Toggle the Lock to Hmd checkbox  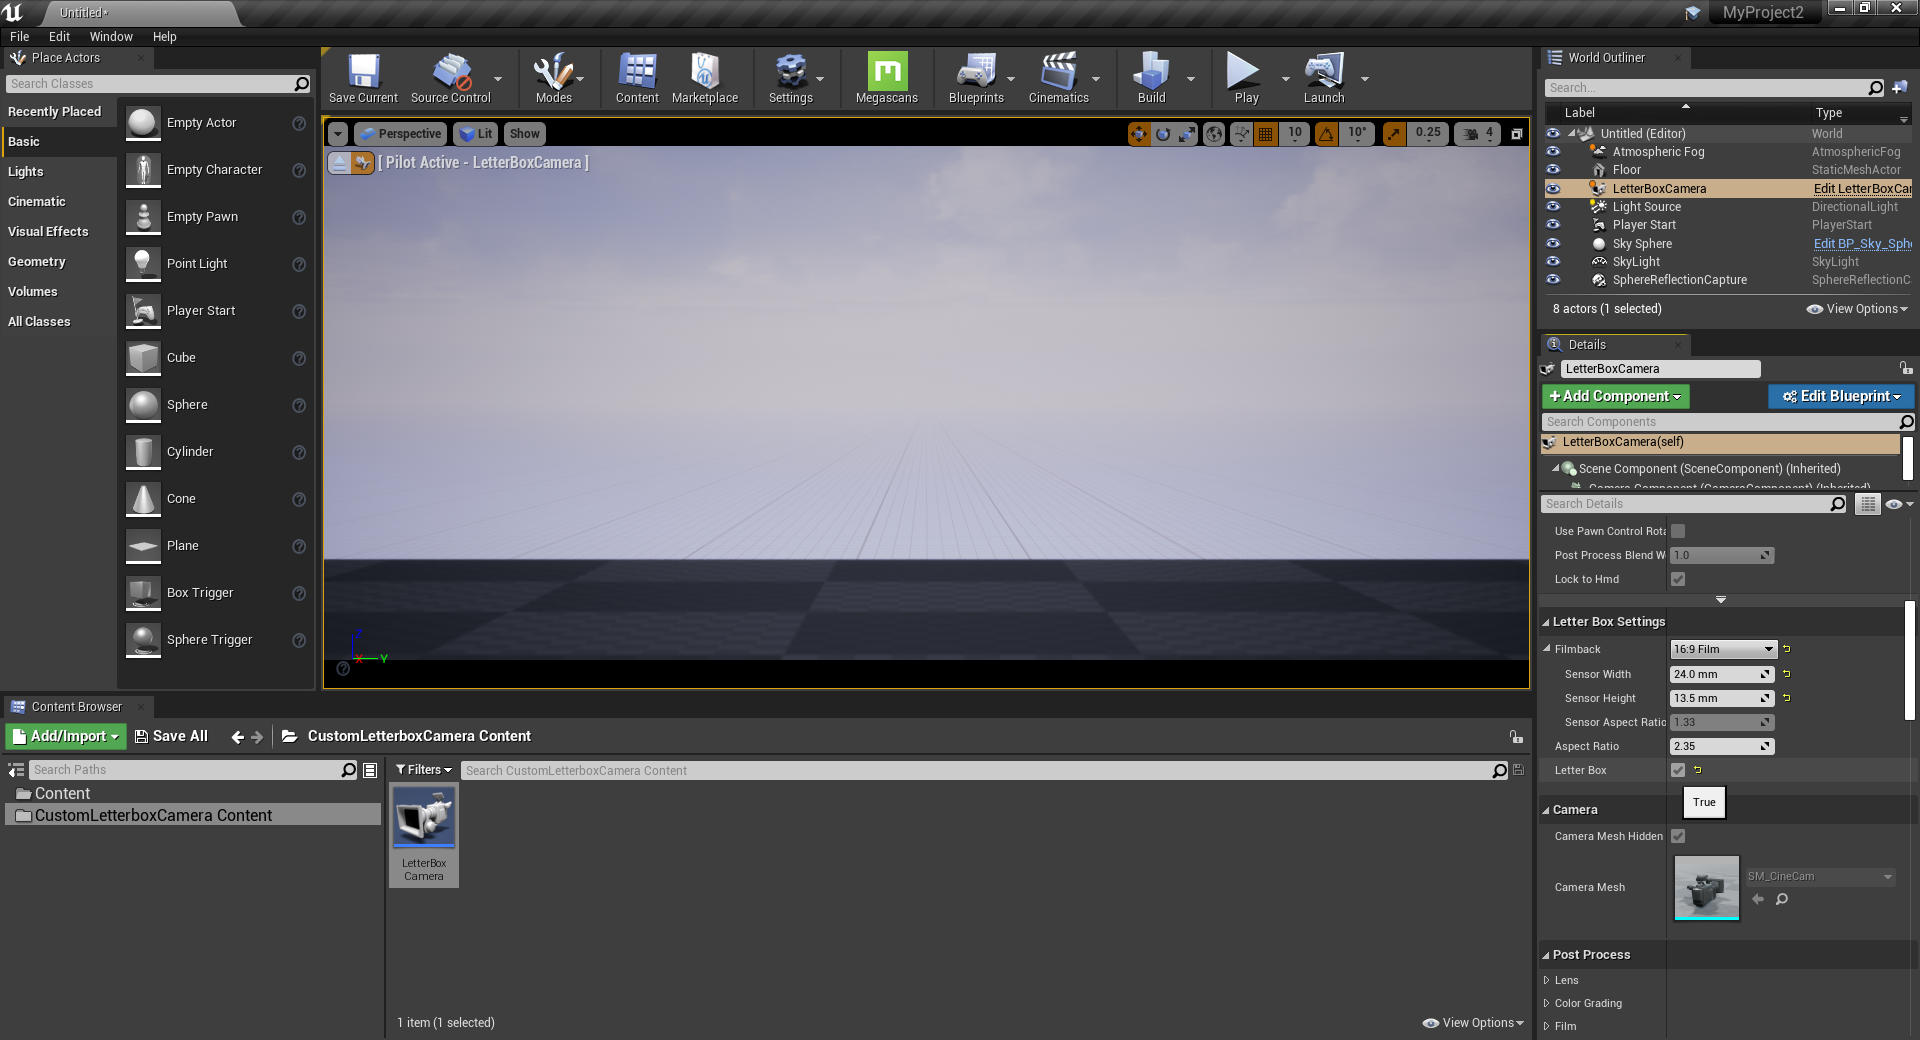pyautogui.click(x=1678, y=579)
